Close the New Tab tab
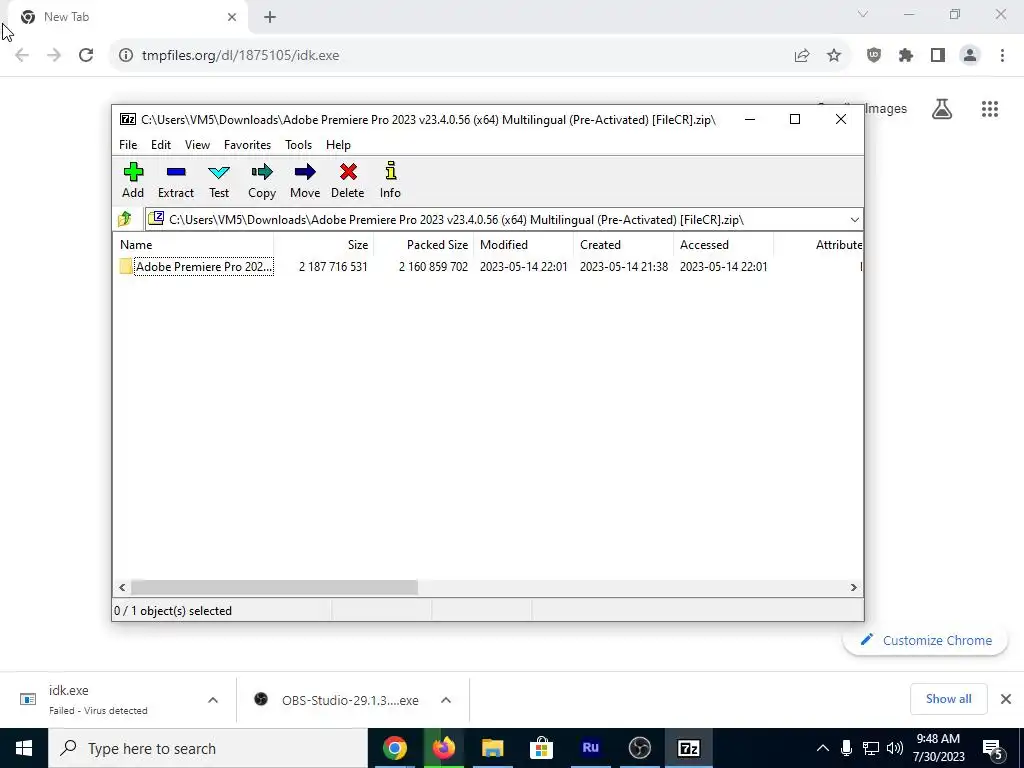The height and width of the screenshot is (768, 1024). click(x=232, y=17)
